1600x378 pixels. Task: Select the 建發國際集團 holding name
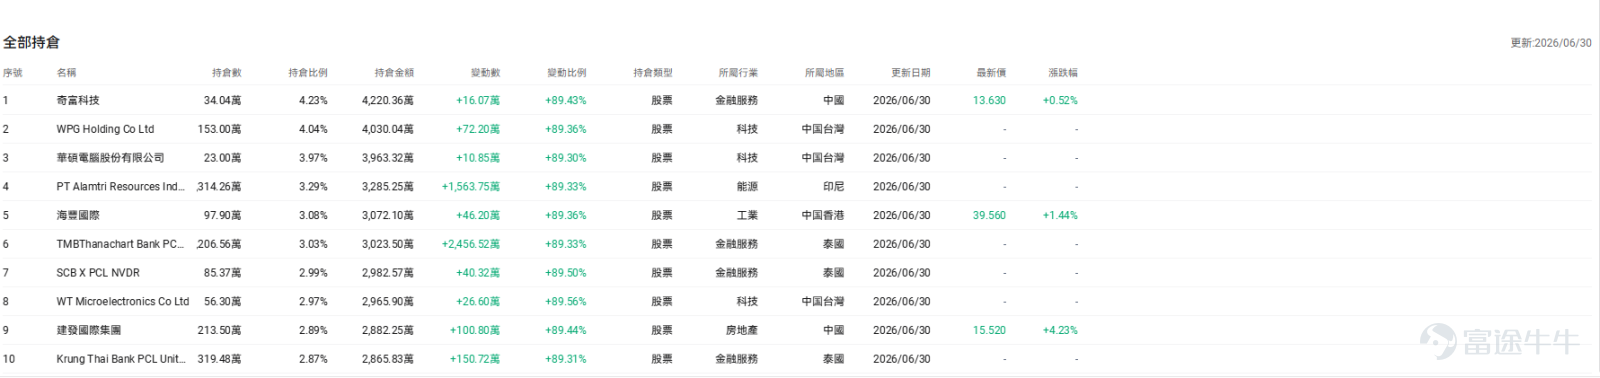tap(89, 330)
